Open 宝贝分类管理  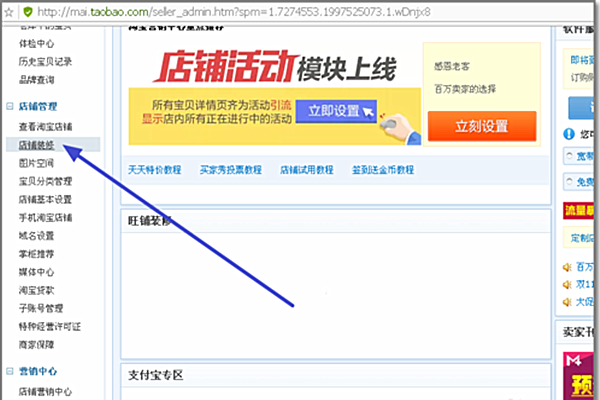click(x=45, y=181)
